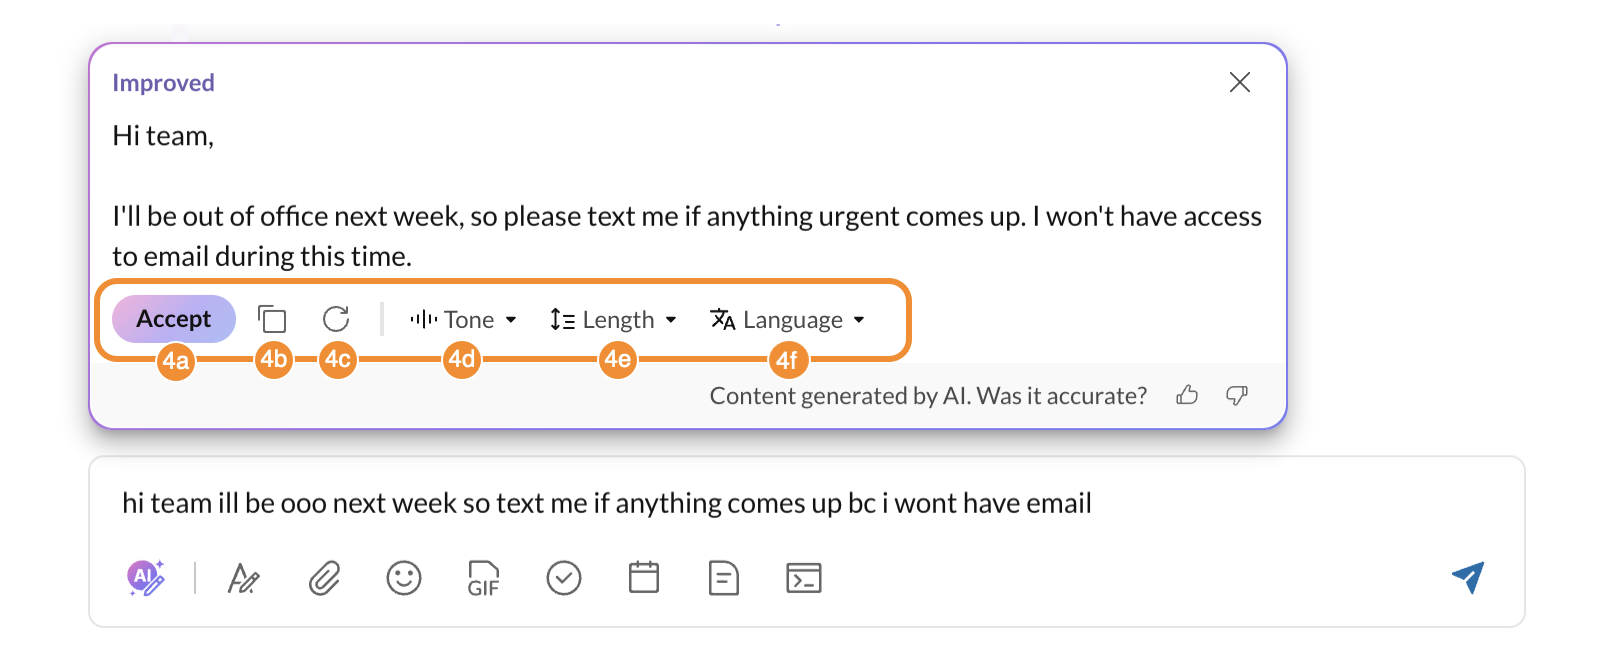Click the Accept button

point(174,319)
